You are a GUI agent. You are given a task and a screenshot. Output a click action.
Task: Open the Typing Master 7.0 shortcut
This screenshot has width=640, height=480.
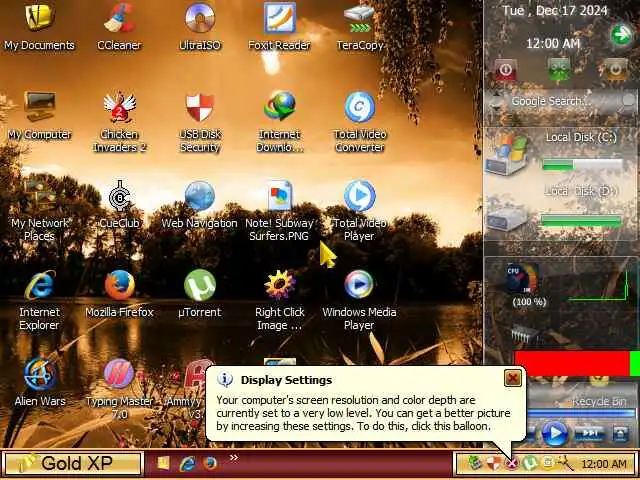click(x=119, y=389)
